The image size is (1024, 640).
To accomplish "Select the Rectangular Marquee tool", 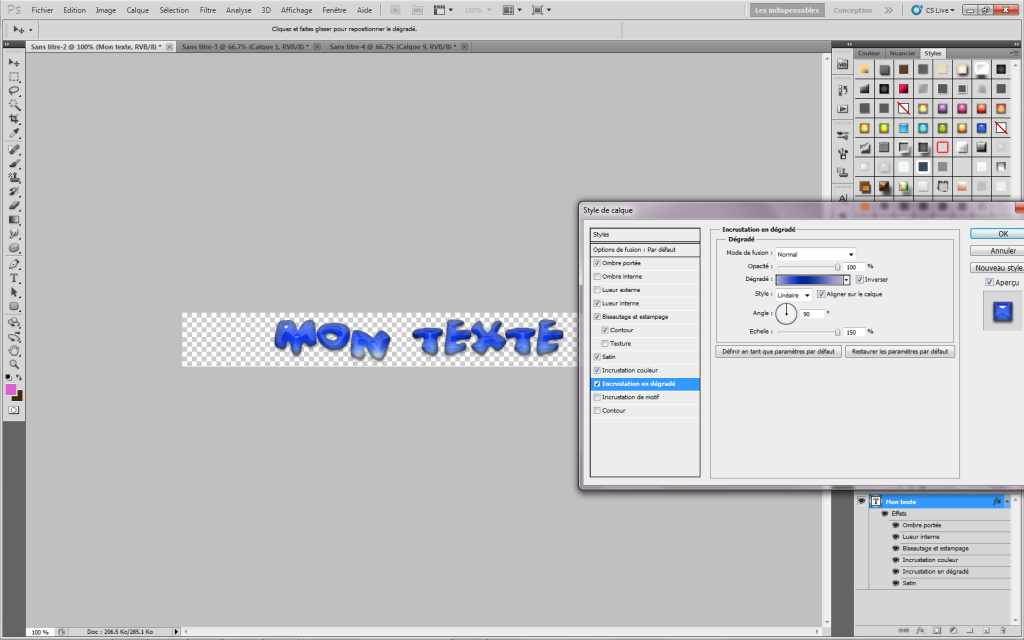I will (14, 77).
